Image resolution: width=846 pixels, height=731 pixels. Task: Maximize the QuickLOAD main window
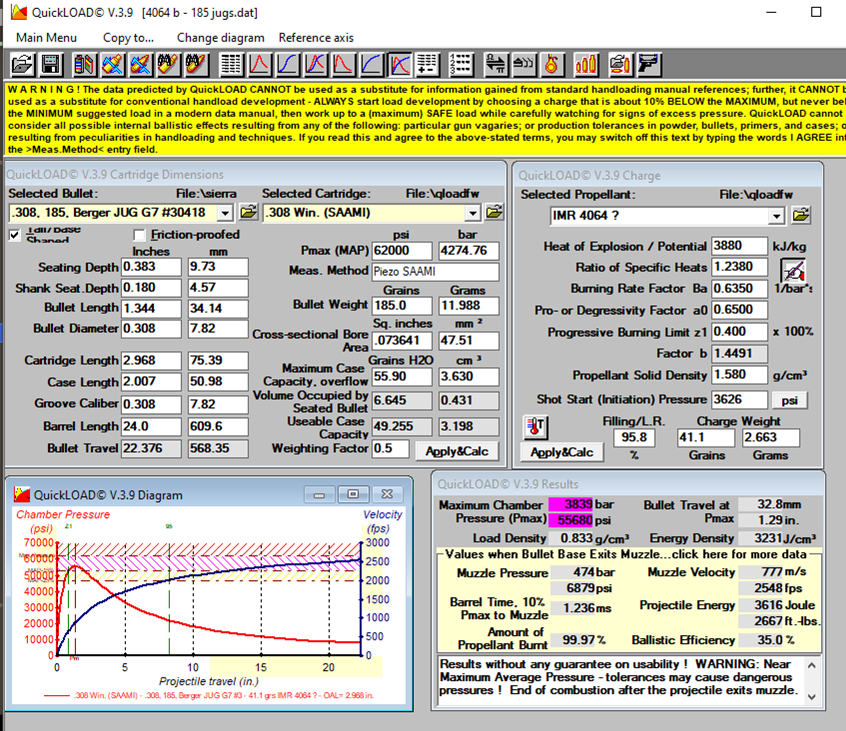click(816, 12)
